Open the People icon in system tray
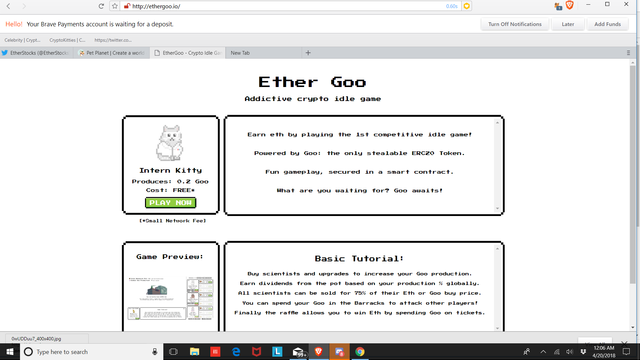 coord(527,351)
